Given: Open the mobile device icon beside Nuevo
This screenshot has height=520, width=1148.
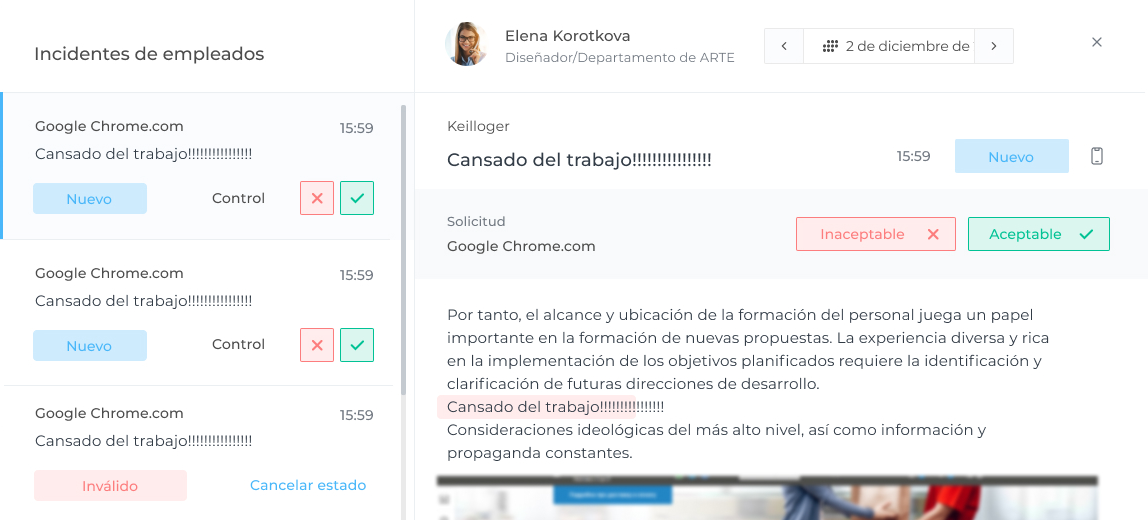Looking at the screenshot, I should pyautogui.click(x=1097, y=156).
